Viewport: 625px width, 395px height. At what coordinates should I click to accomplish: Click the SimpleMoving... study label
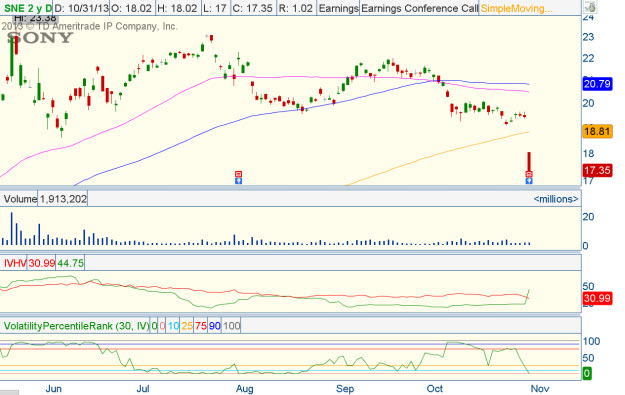pos(516,8)
